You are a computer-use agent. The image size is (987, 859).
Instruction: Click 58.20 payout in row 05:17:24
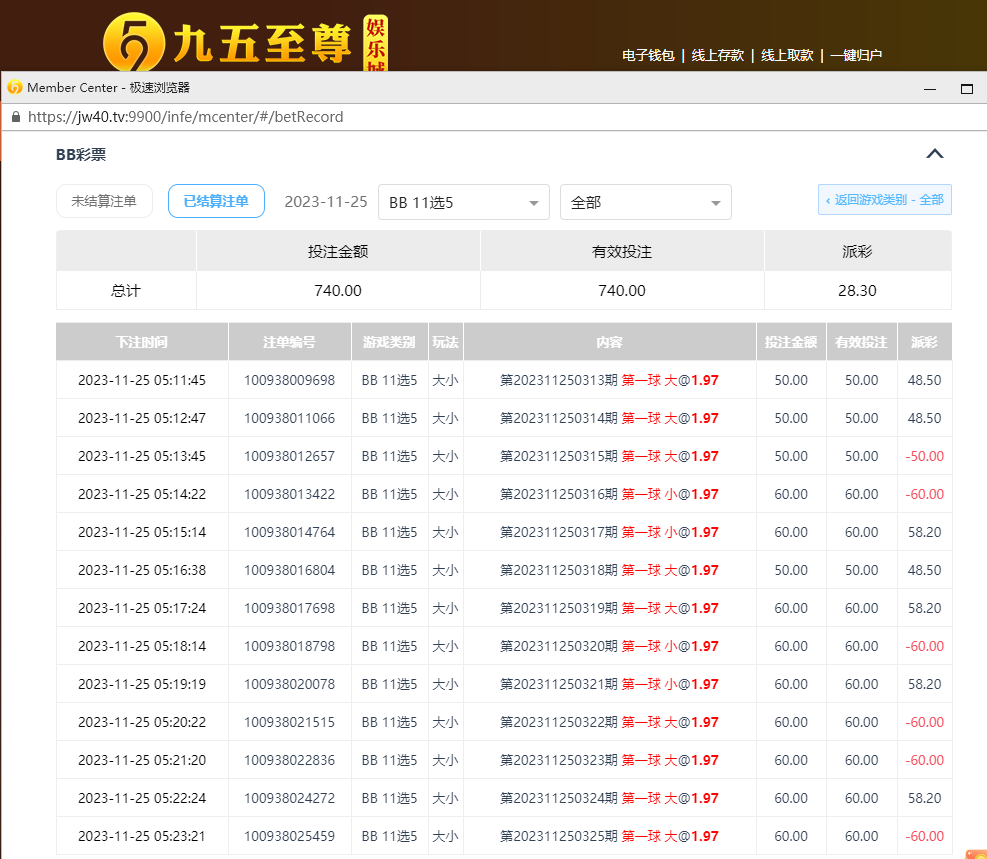coord(924,608)
